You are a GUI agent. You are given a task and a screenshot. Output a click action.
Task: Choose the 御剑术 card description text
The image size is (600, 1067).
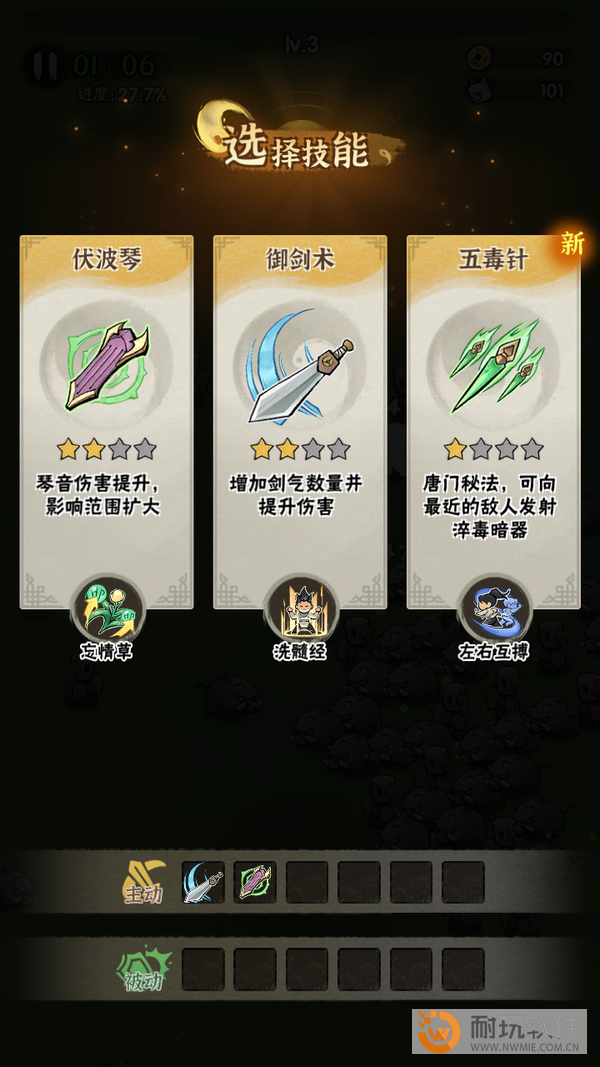tap(296, 495)
